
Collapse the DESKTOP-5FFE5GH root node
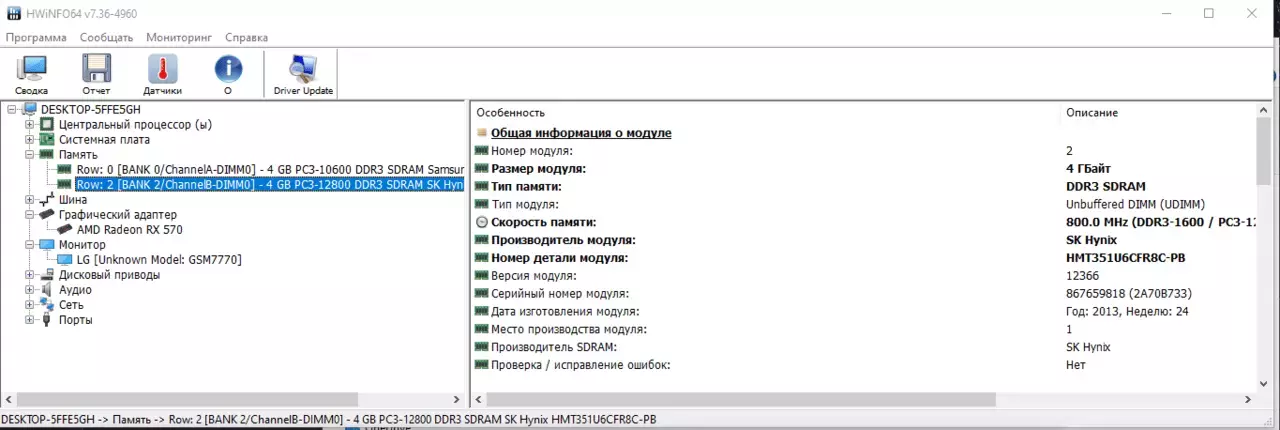point(12,109)
